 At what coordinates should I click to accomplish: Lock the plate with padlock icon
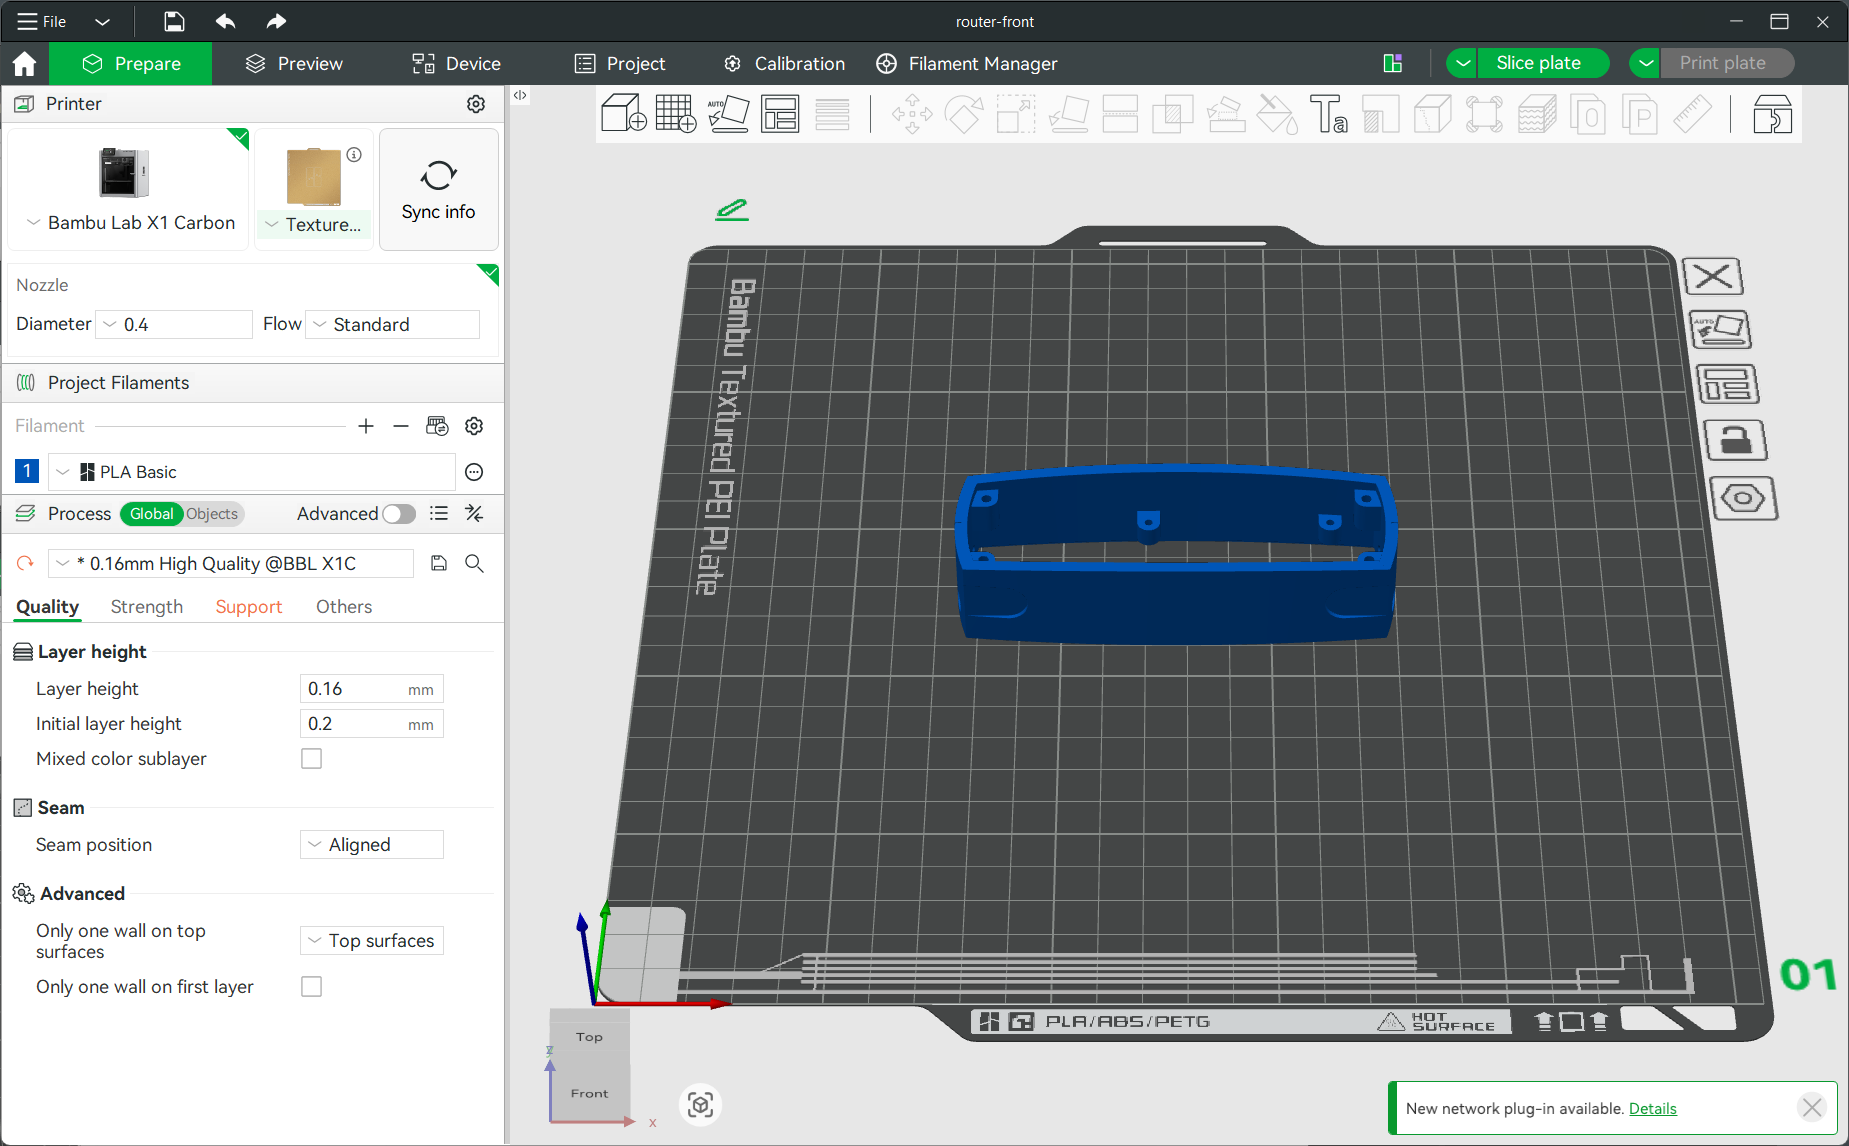1735,440
